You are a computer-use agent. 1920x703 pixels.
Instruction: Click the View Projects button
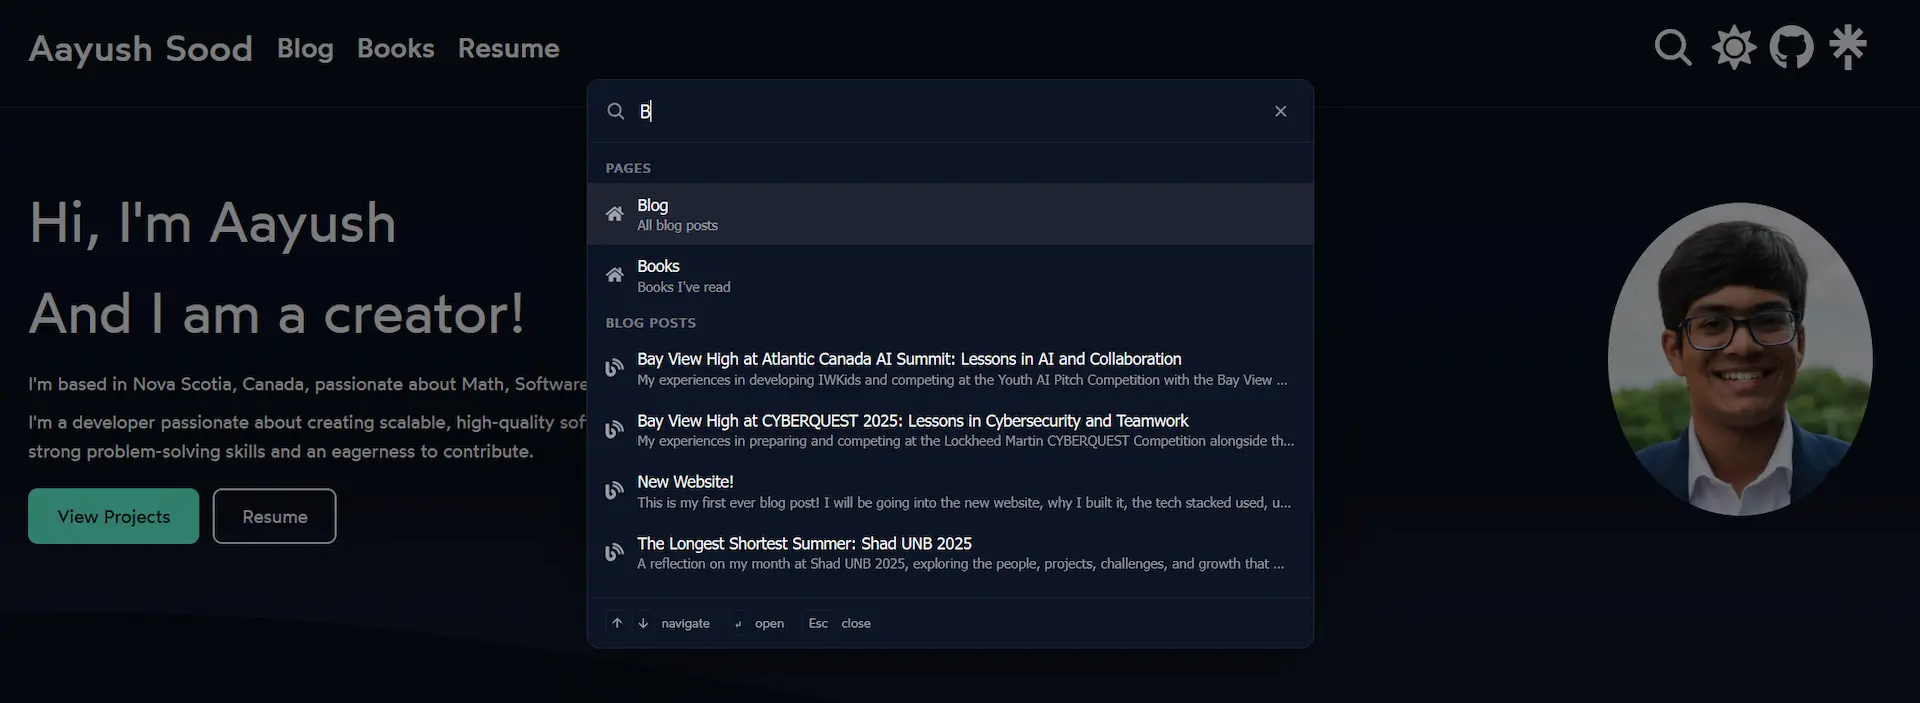tap(114, 516)
